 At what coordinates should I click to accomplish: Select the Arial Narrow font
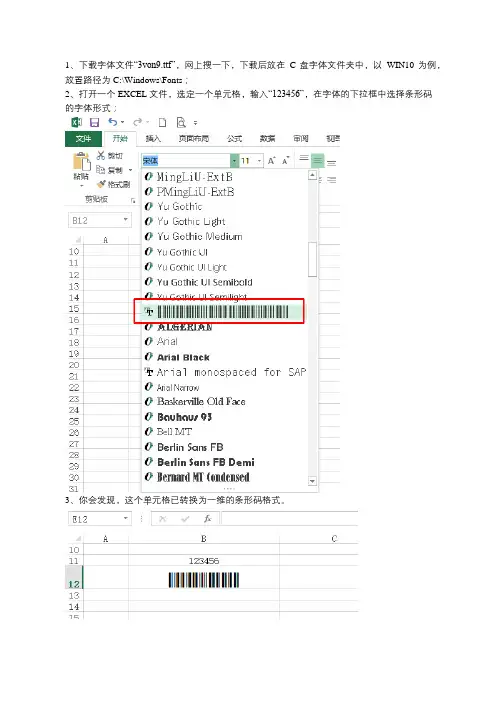225,387
